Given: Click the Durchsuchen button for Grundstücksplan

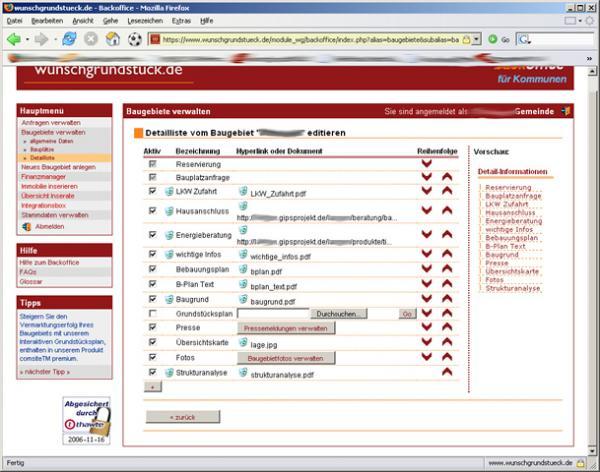Looking at the screenshot, I should coord(339,314).
